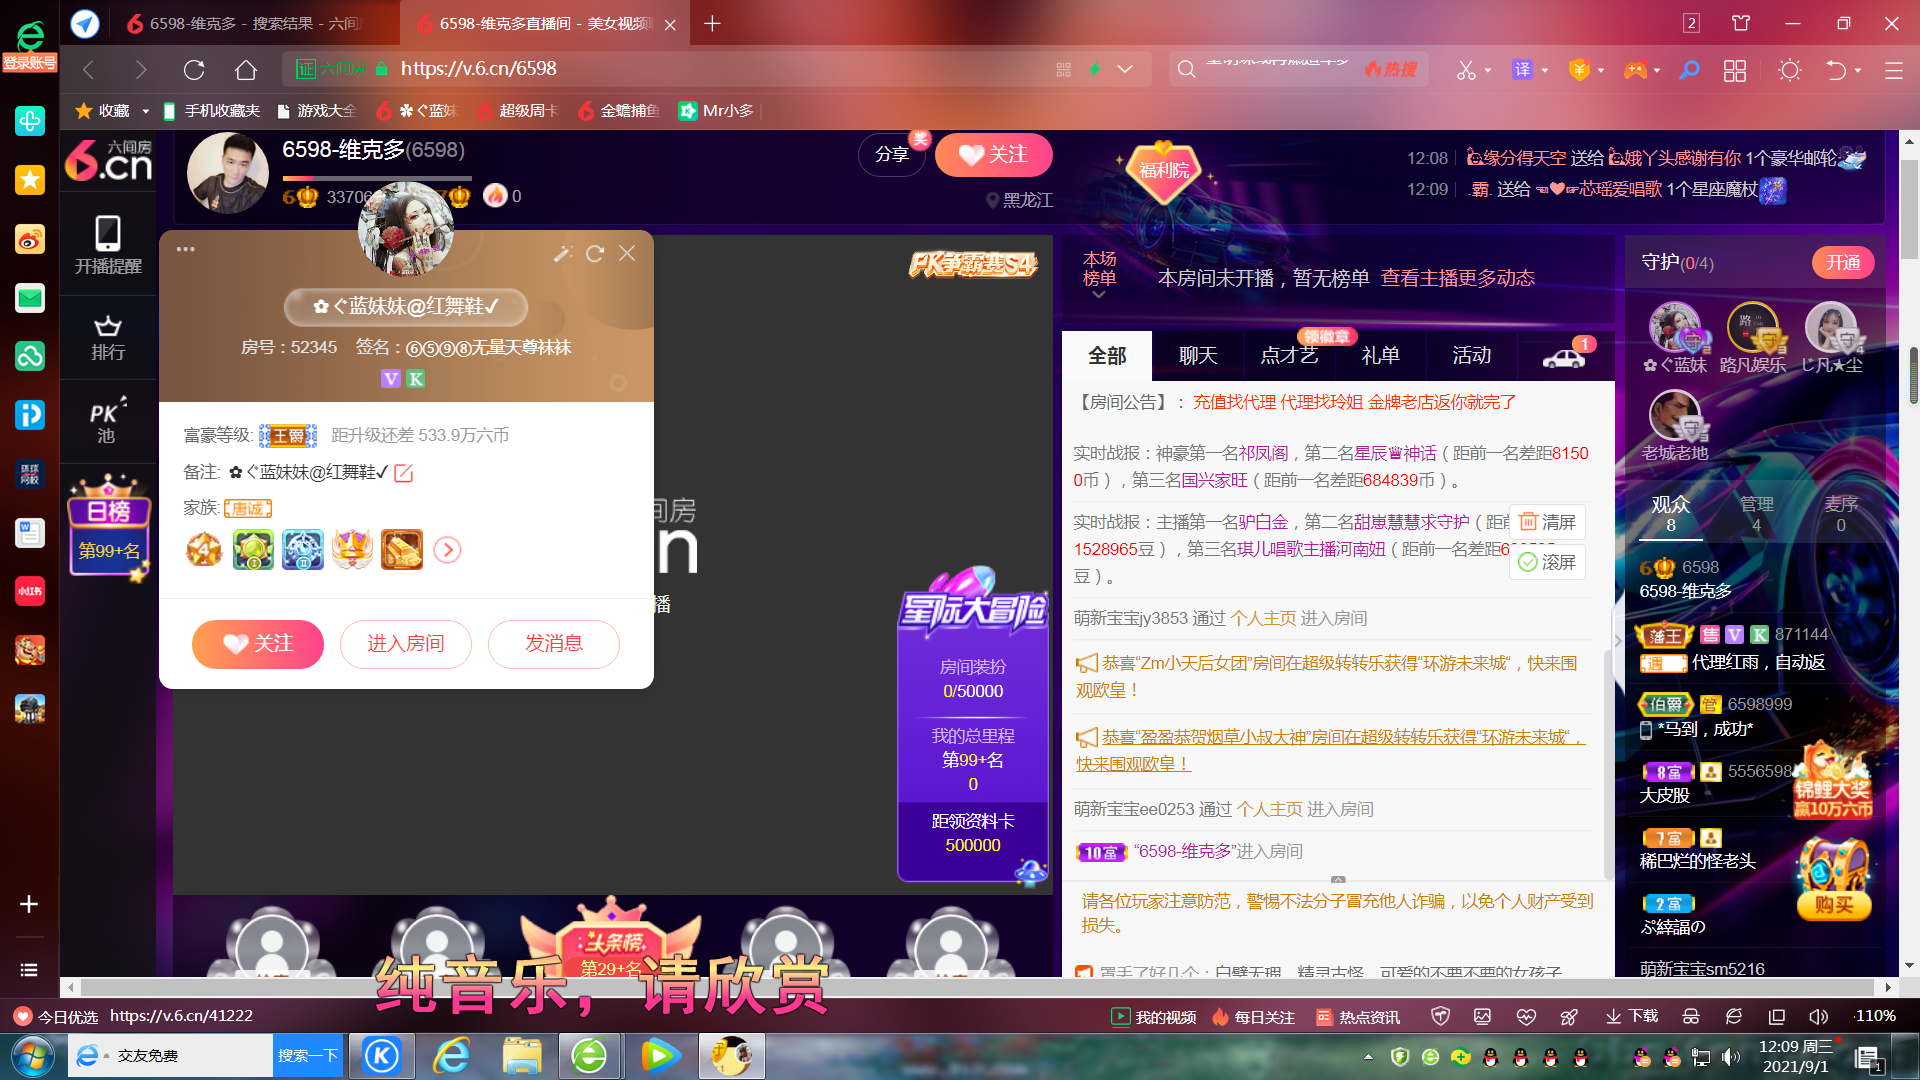This screenshot has height=1080, width=1920.
Task: Click the horizontal page scrollbar
Action: (x=975, y=987)
